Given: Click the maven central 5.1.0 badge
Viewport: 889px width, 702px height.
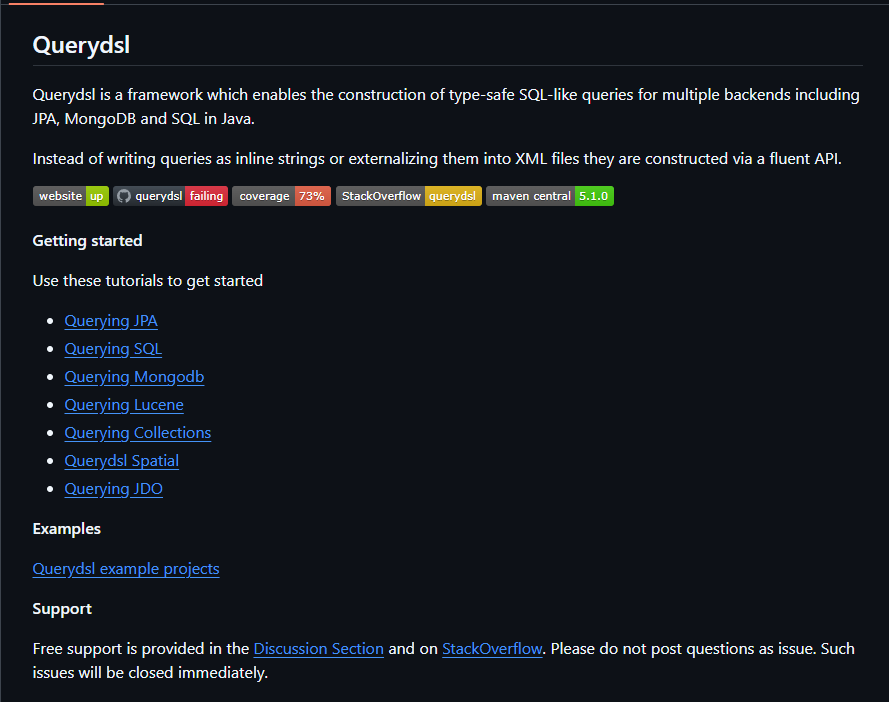Looking at the screenshot, I should point(550,196).
